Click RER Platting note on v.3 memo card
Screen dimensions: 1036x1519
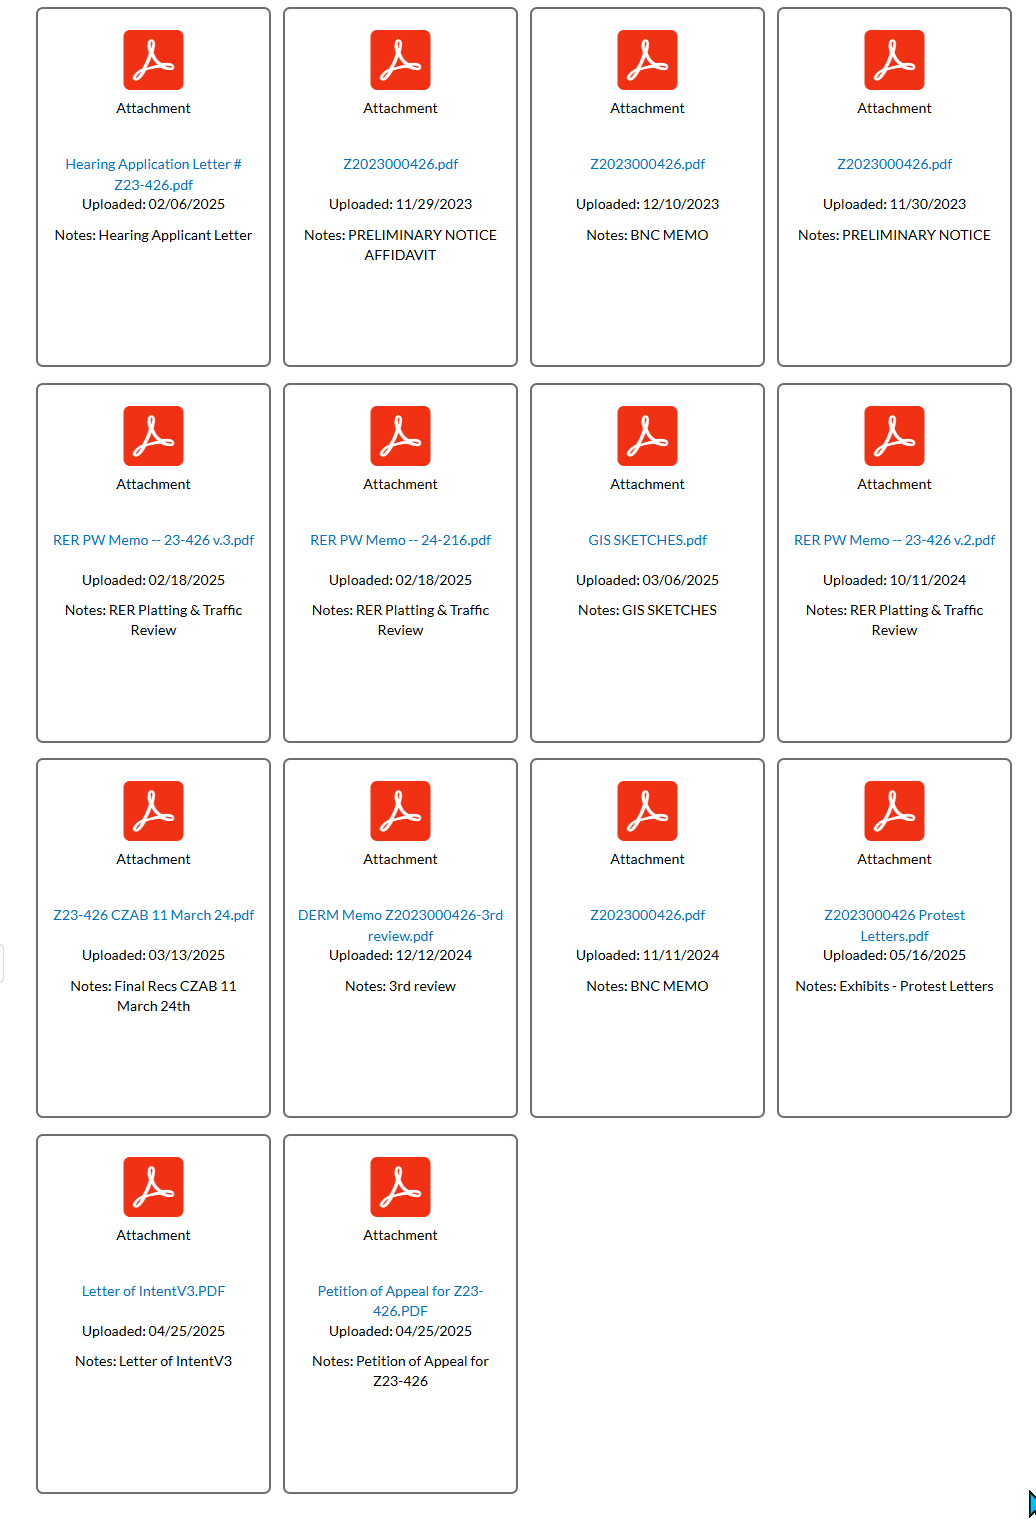coord(153,620)
